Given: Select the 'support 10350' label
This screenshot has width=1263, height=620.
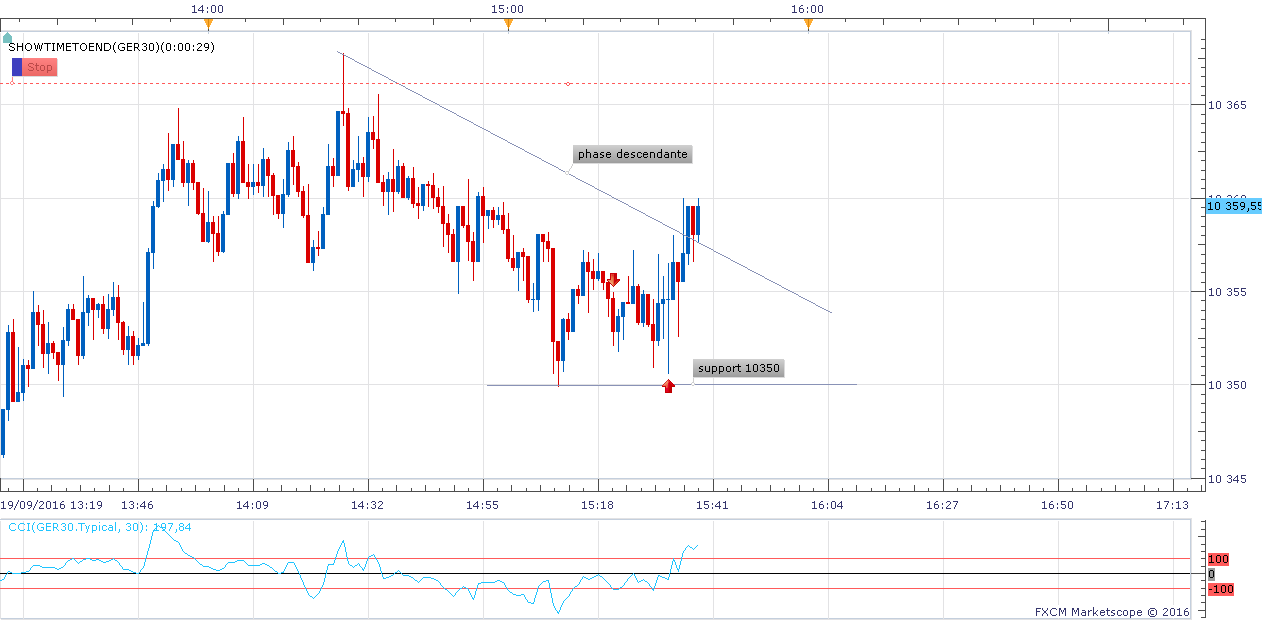Looking at the screenshot, I should [x=739, y=368].
